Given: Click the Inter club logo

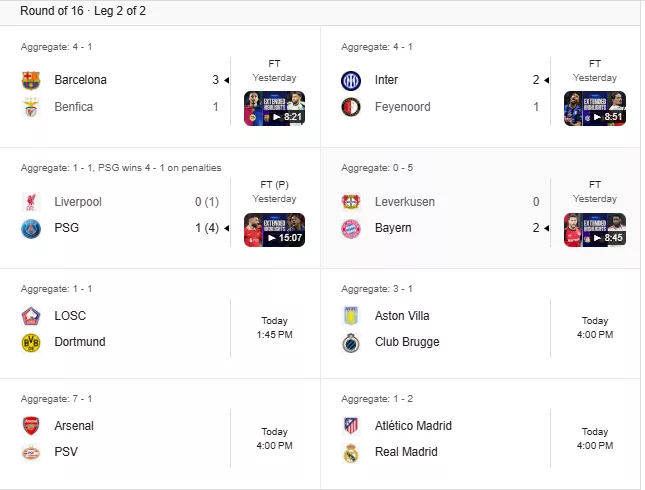Looking at the screenshot, I should click(x=351, y=80).
